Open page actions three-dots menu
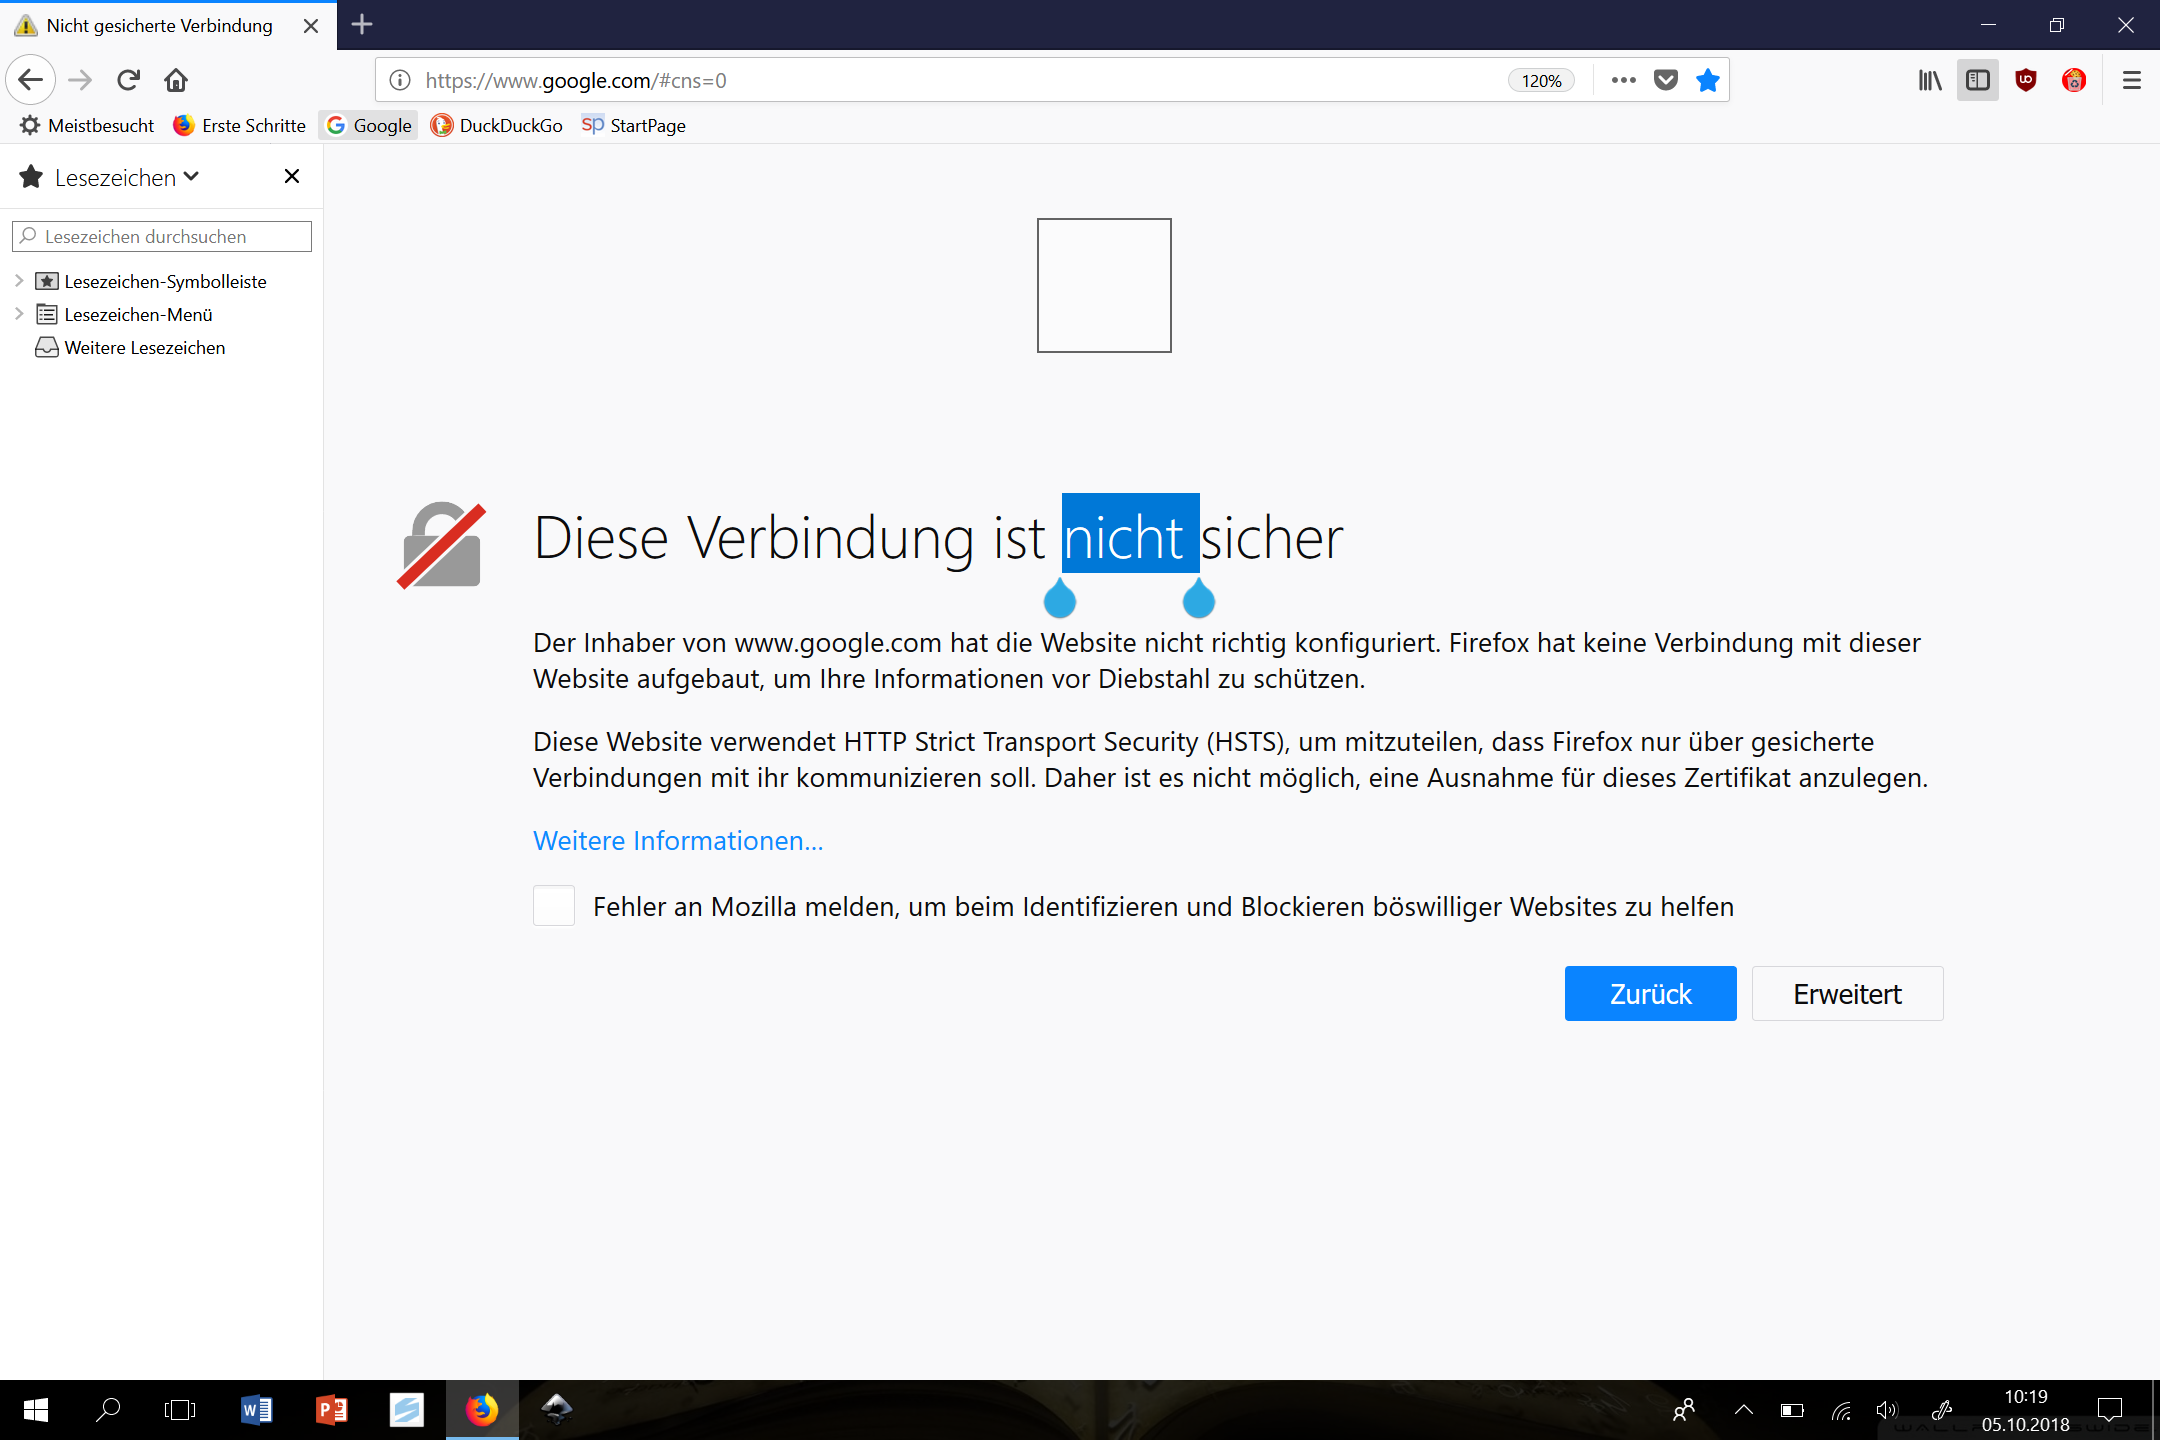Screen dimensions: 2160x1440 (x=1623, y=80)
